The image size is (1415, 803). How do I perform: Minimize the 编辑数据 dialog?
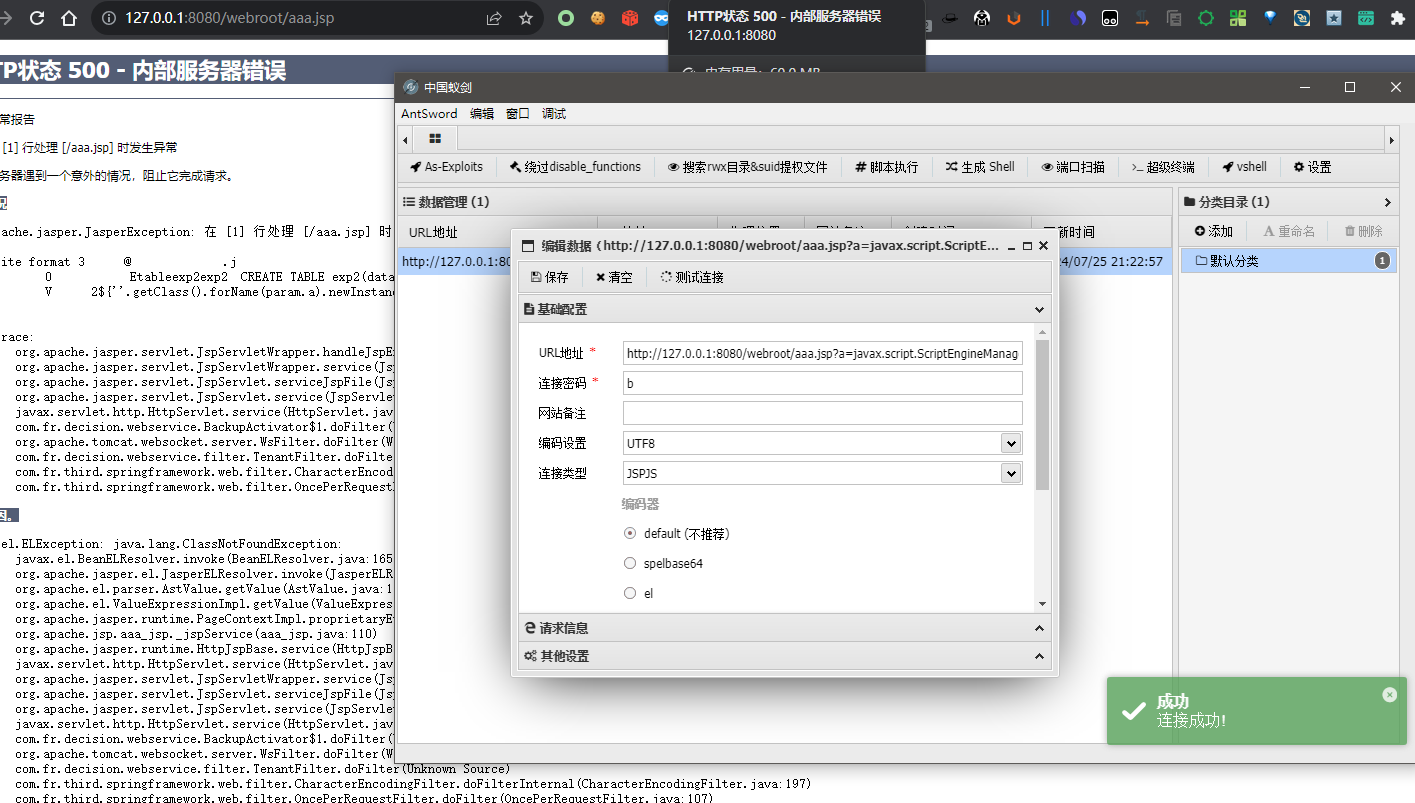click(1010, 245)
